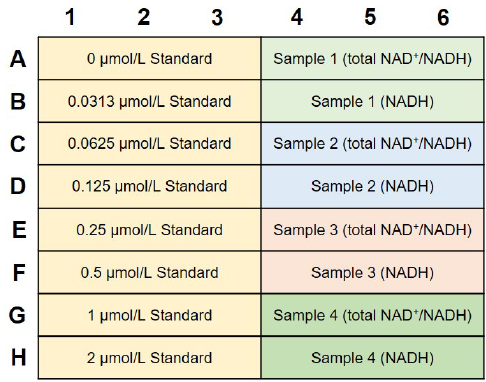Select the Sample 2 (NADH) cell
The height and width of the screenshot is (382, 486).
point(373,186)
